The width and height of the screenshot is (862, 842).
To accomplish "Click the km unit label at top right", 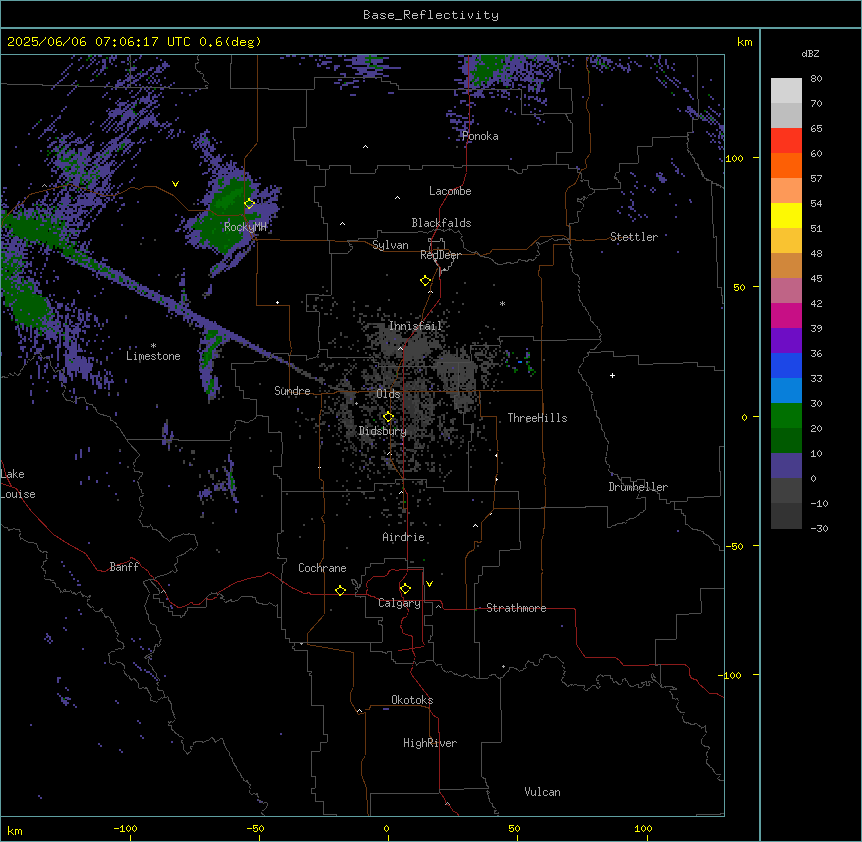I will pos(745,42).
